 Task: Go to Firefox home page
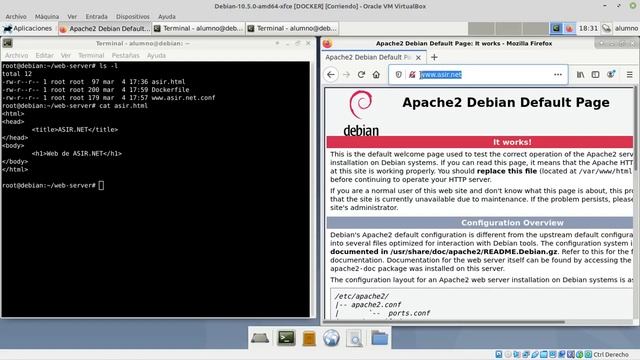pyautogui.click(x=376, y=75)
